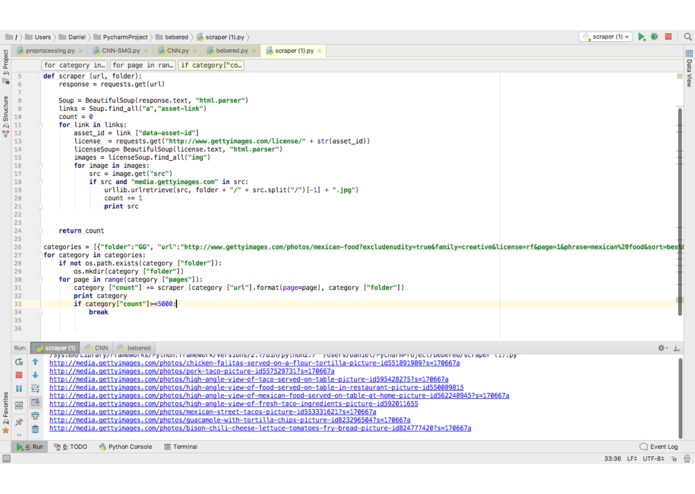
Task: Stop process via Run panel red square
Action: pos(19,375)
